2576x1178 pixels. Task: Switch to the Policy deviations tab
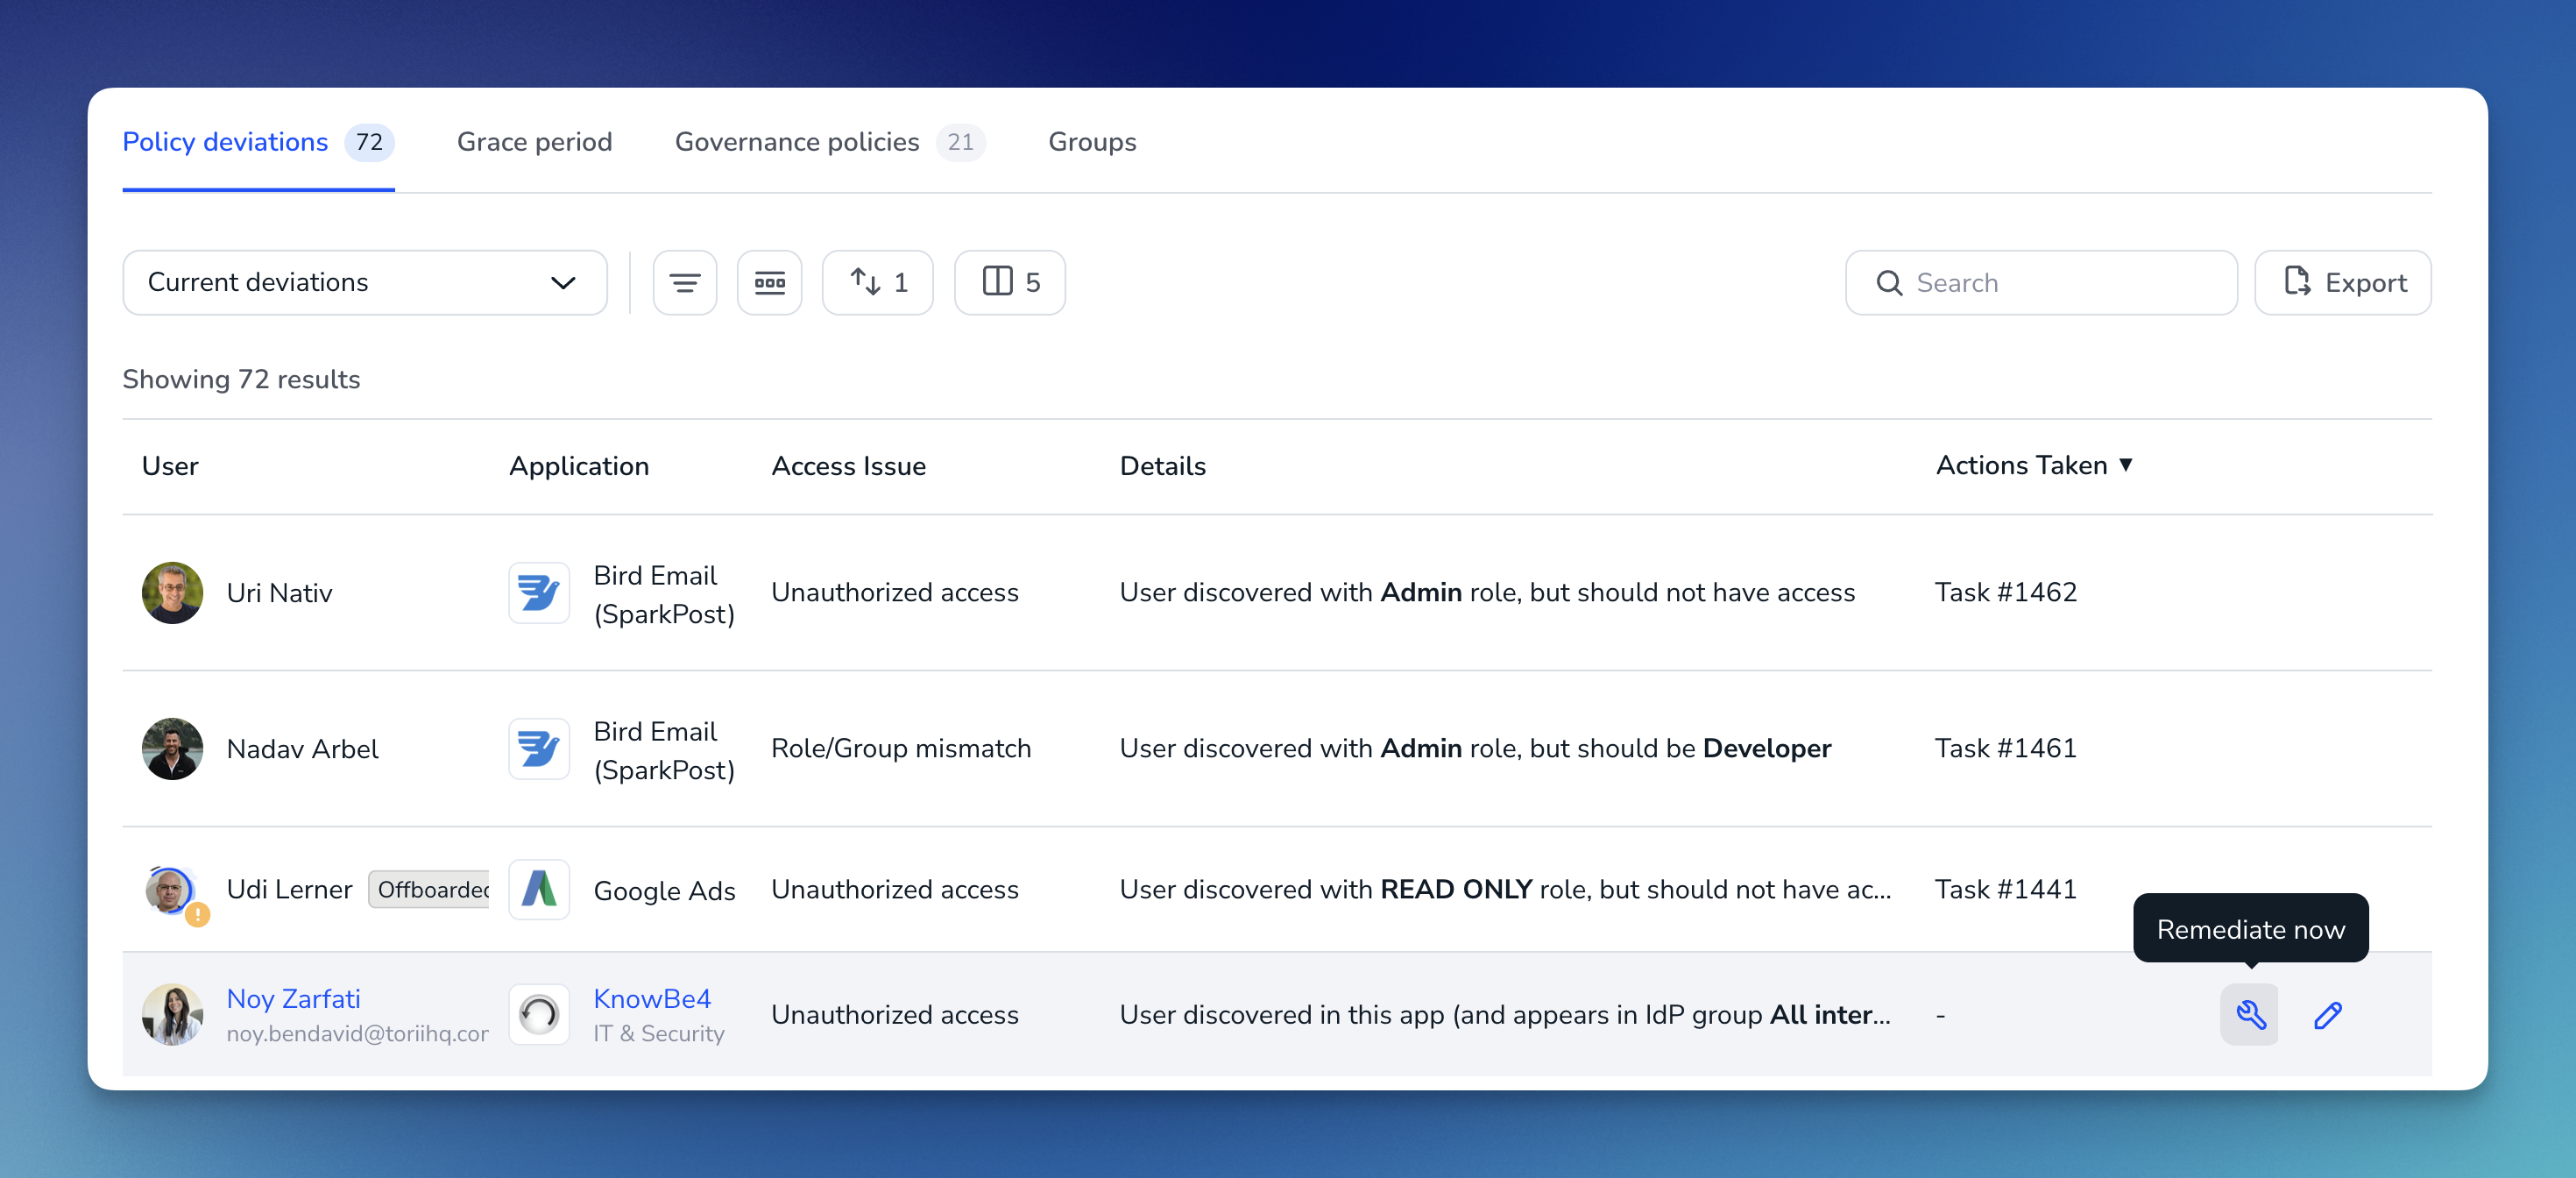(x=258, y=142)
